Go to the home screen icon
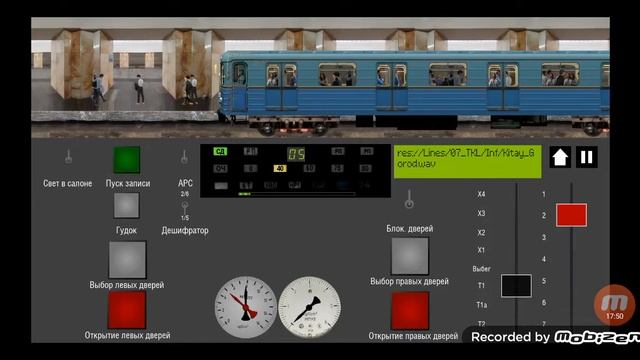The width and height of the screenshot is (640, 360). [560, 157]
